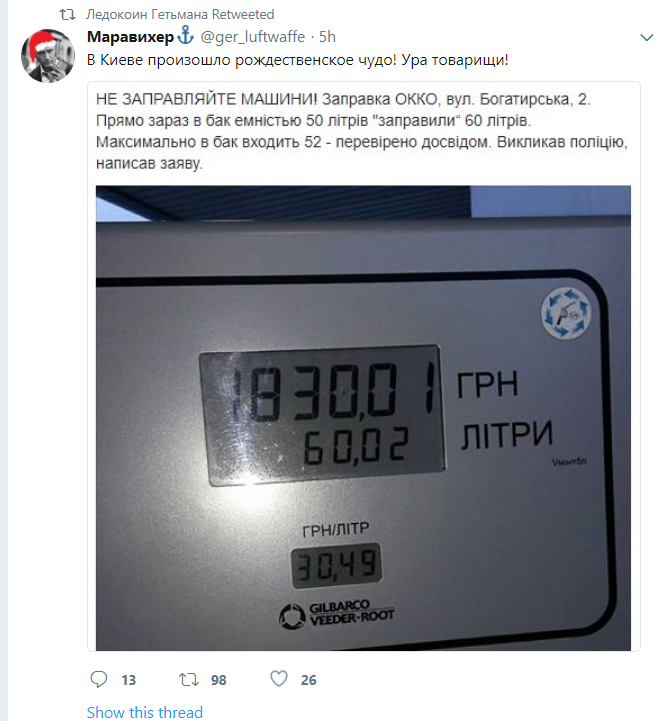Like the tweet with the heart icon

coord(279,679)
